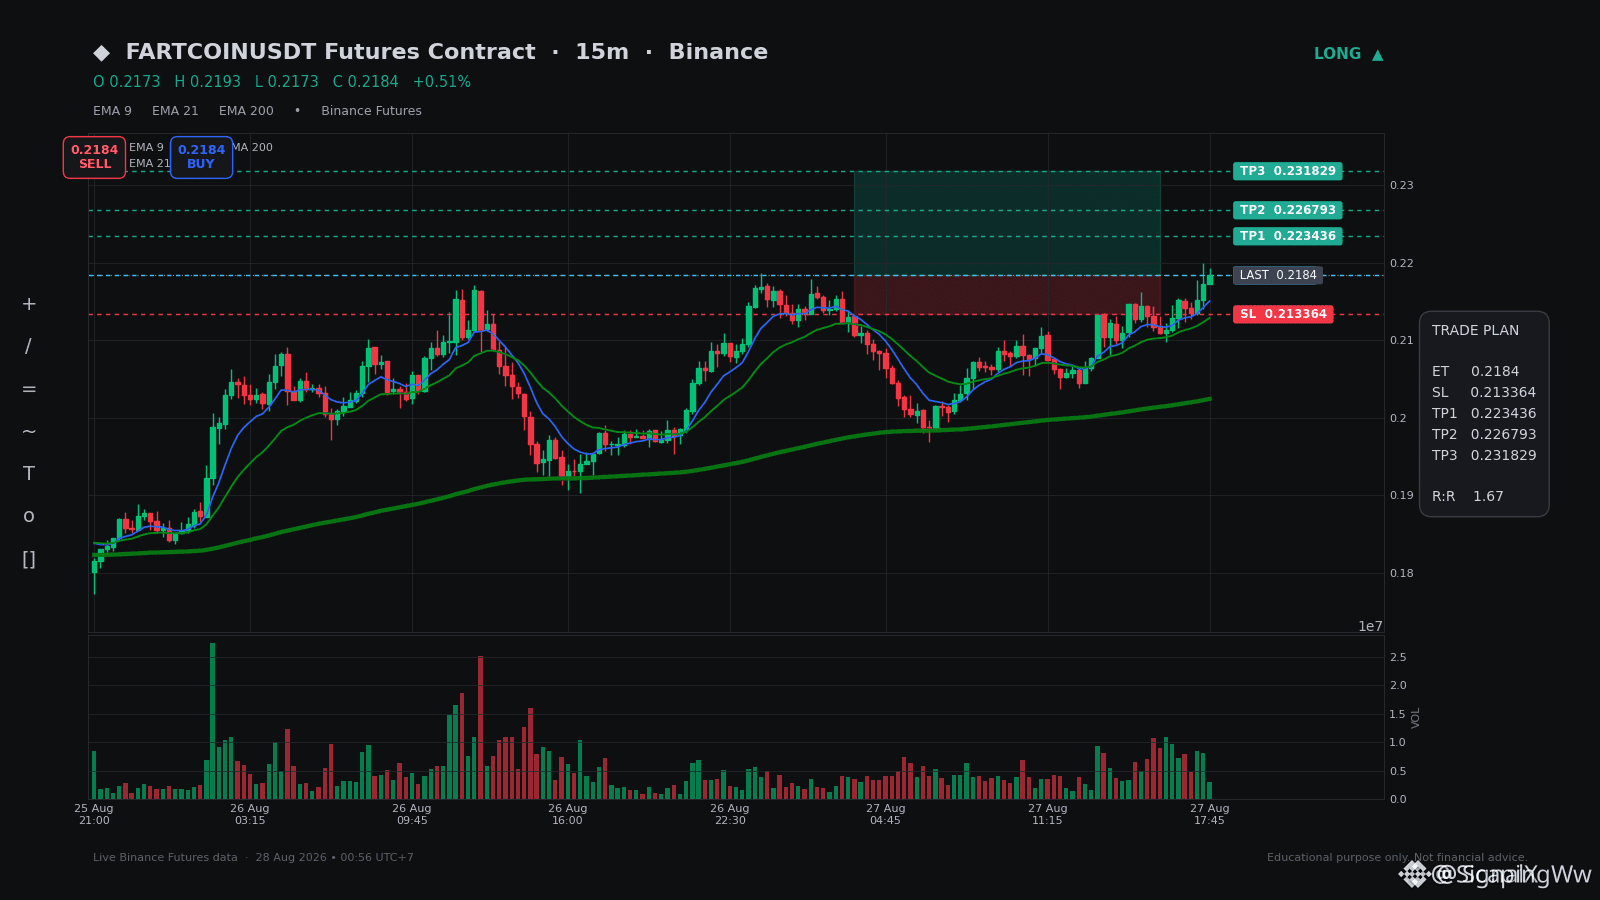Click the 25 Aug 21:00 time label
Image resolution: width=1600 pixels, height=900 pixels.
pyautogui.click(x=94, y=815)
